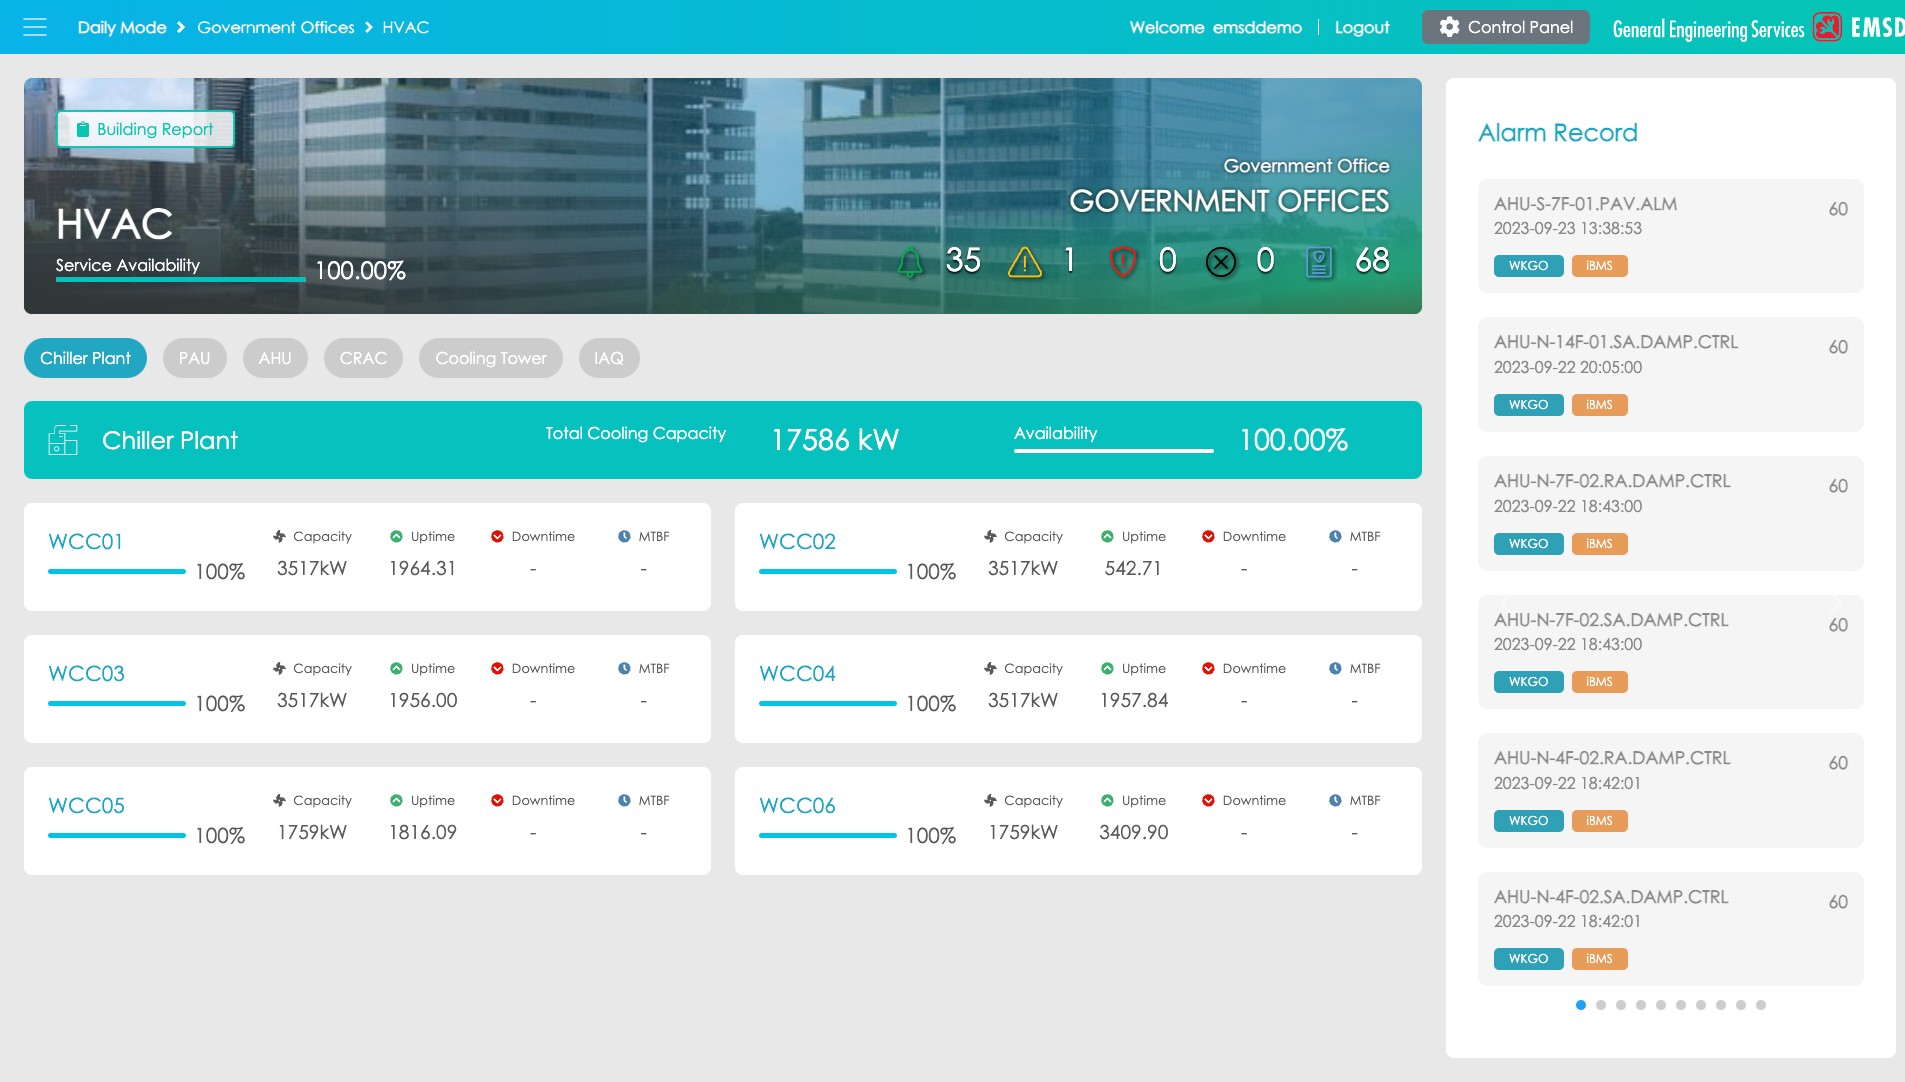This screenshot has height=1082, width=1905.
Task: Click the Chiller Plant header icon
Action: pos(63,440)
